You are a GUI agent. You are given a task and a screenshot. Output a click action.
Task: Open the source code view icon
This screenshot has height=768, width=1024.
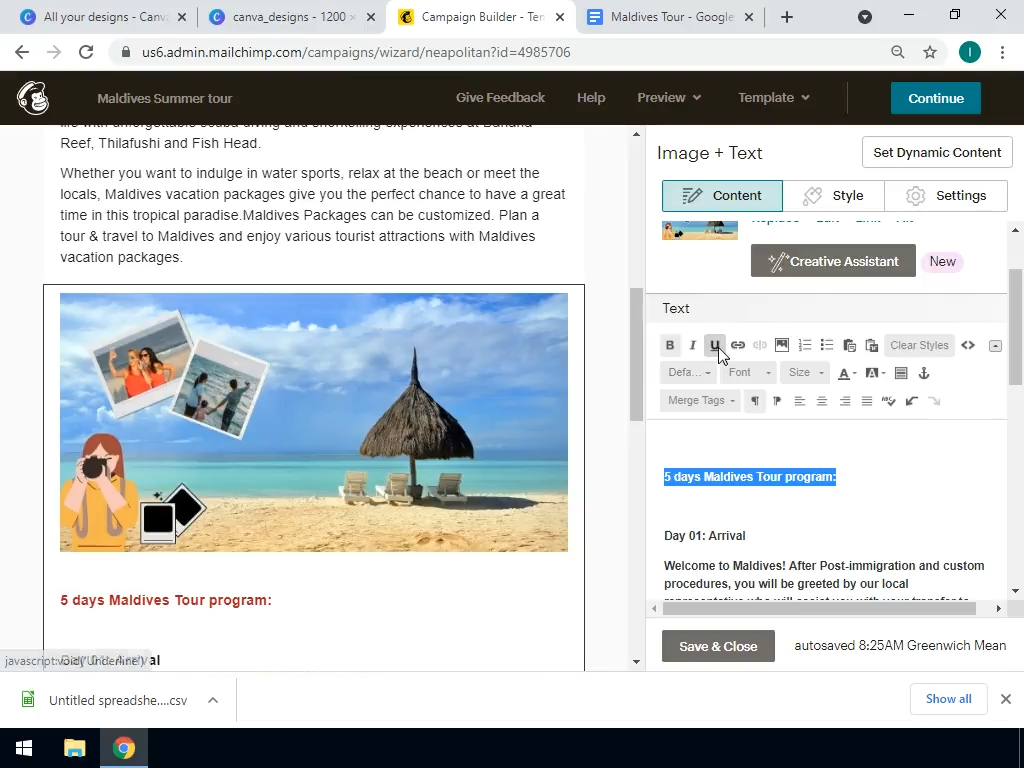tap(968, 345)
